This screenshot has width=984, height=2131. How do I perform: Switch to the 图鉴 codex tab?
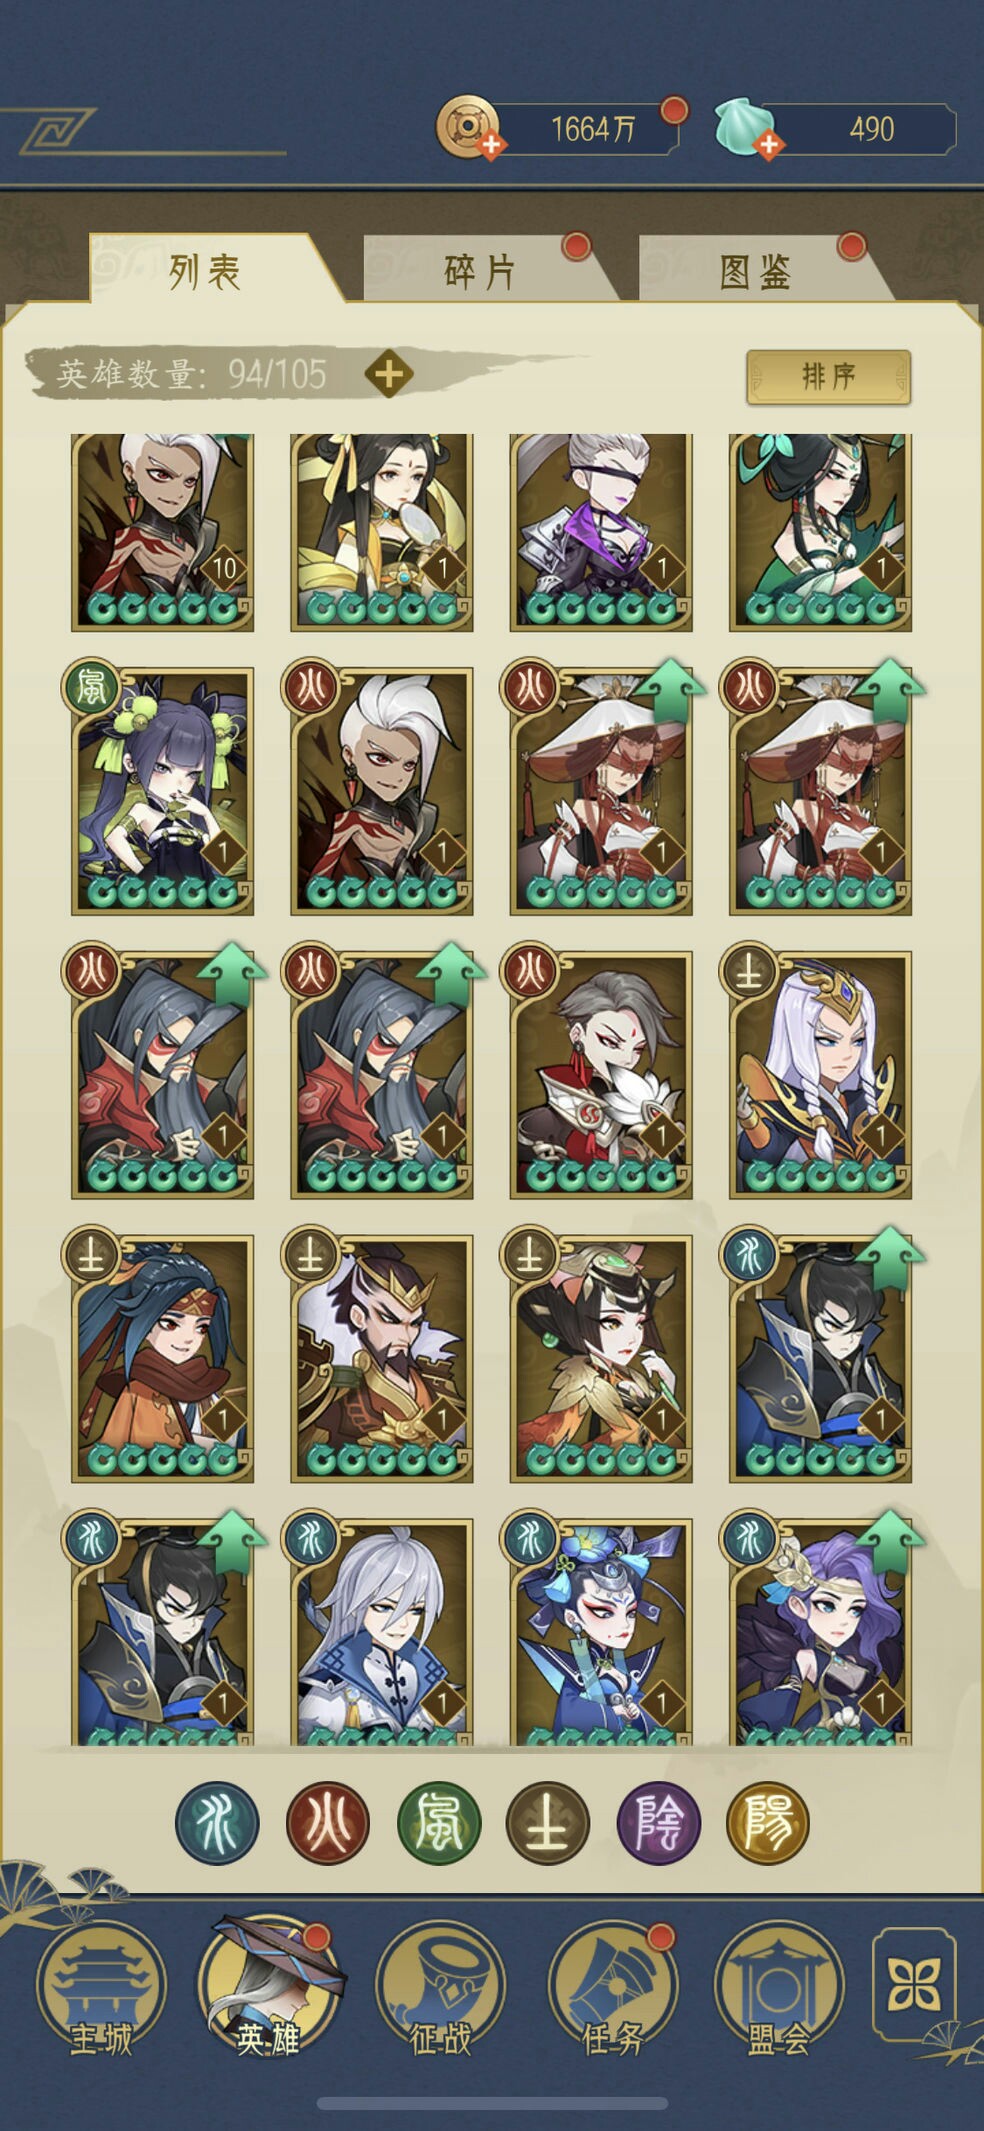tap(756, 271)
